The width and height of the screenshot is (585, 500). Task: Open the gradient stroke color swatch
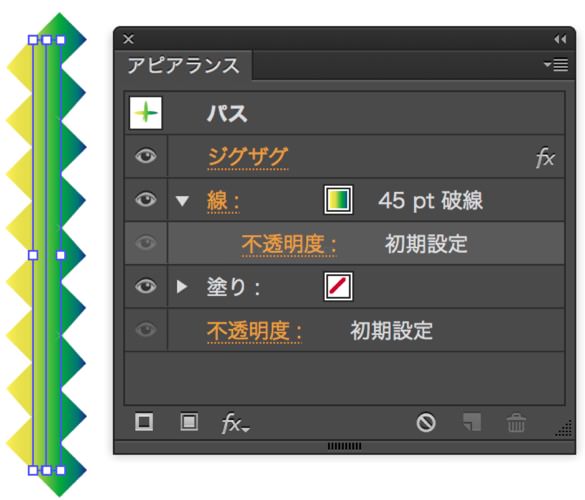[x=338, y=200]
